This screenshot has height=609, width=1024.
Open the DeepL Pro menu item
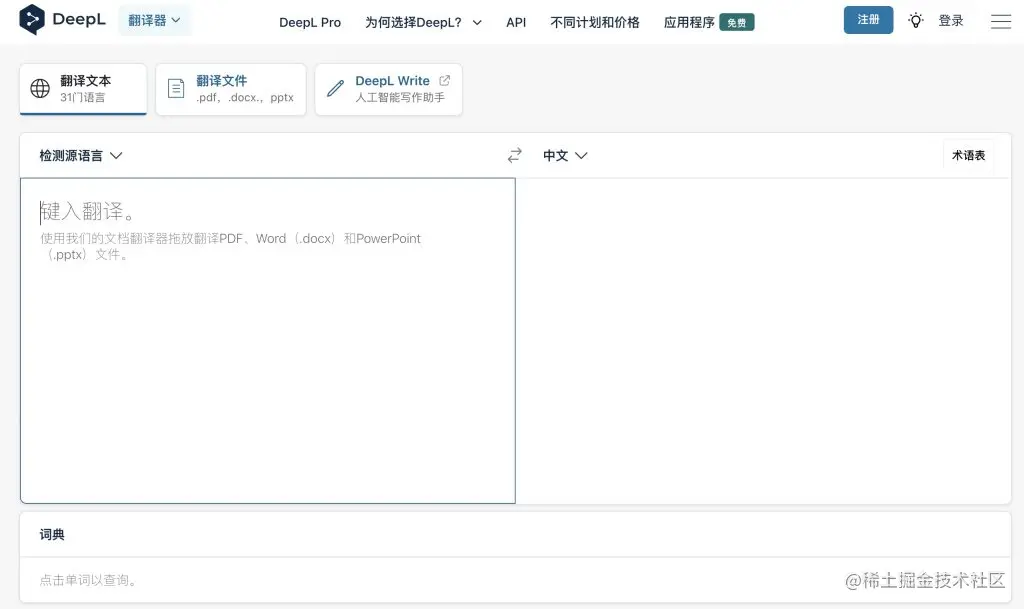coord(310,22)
